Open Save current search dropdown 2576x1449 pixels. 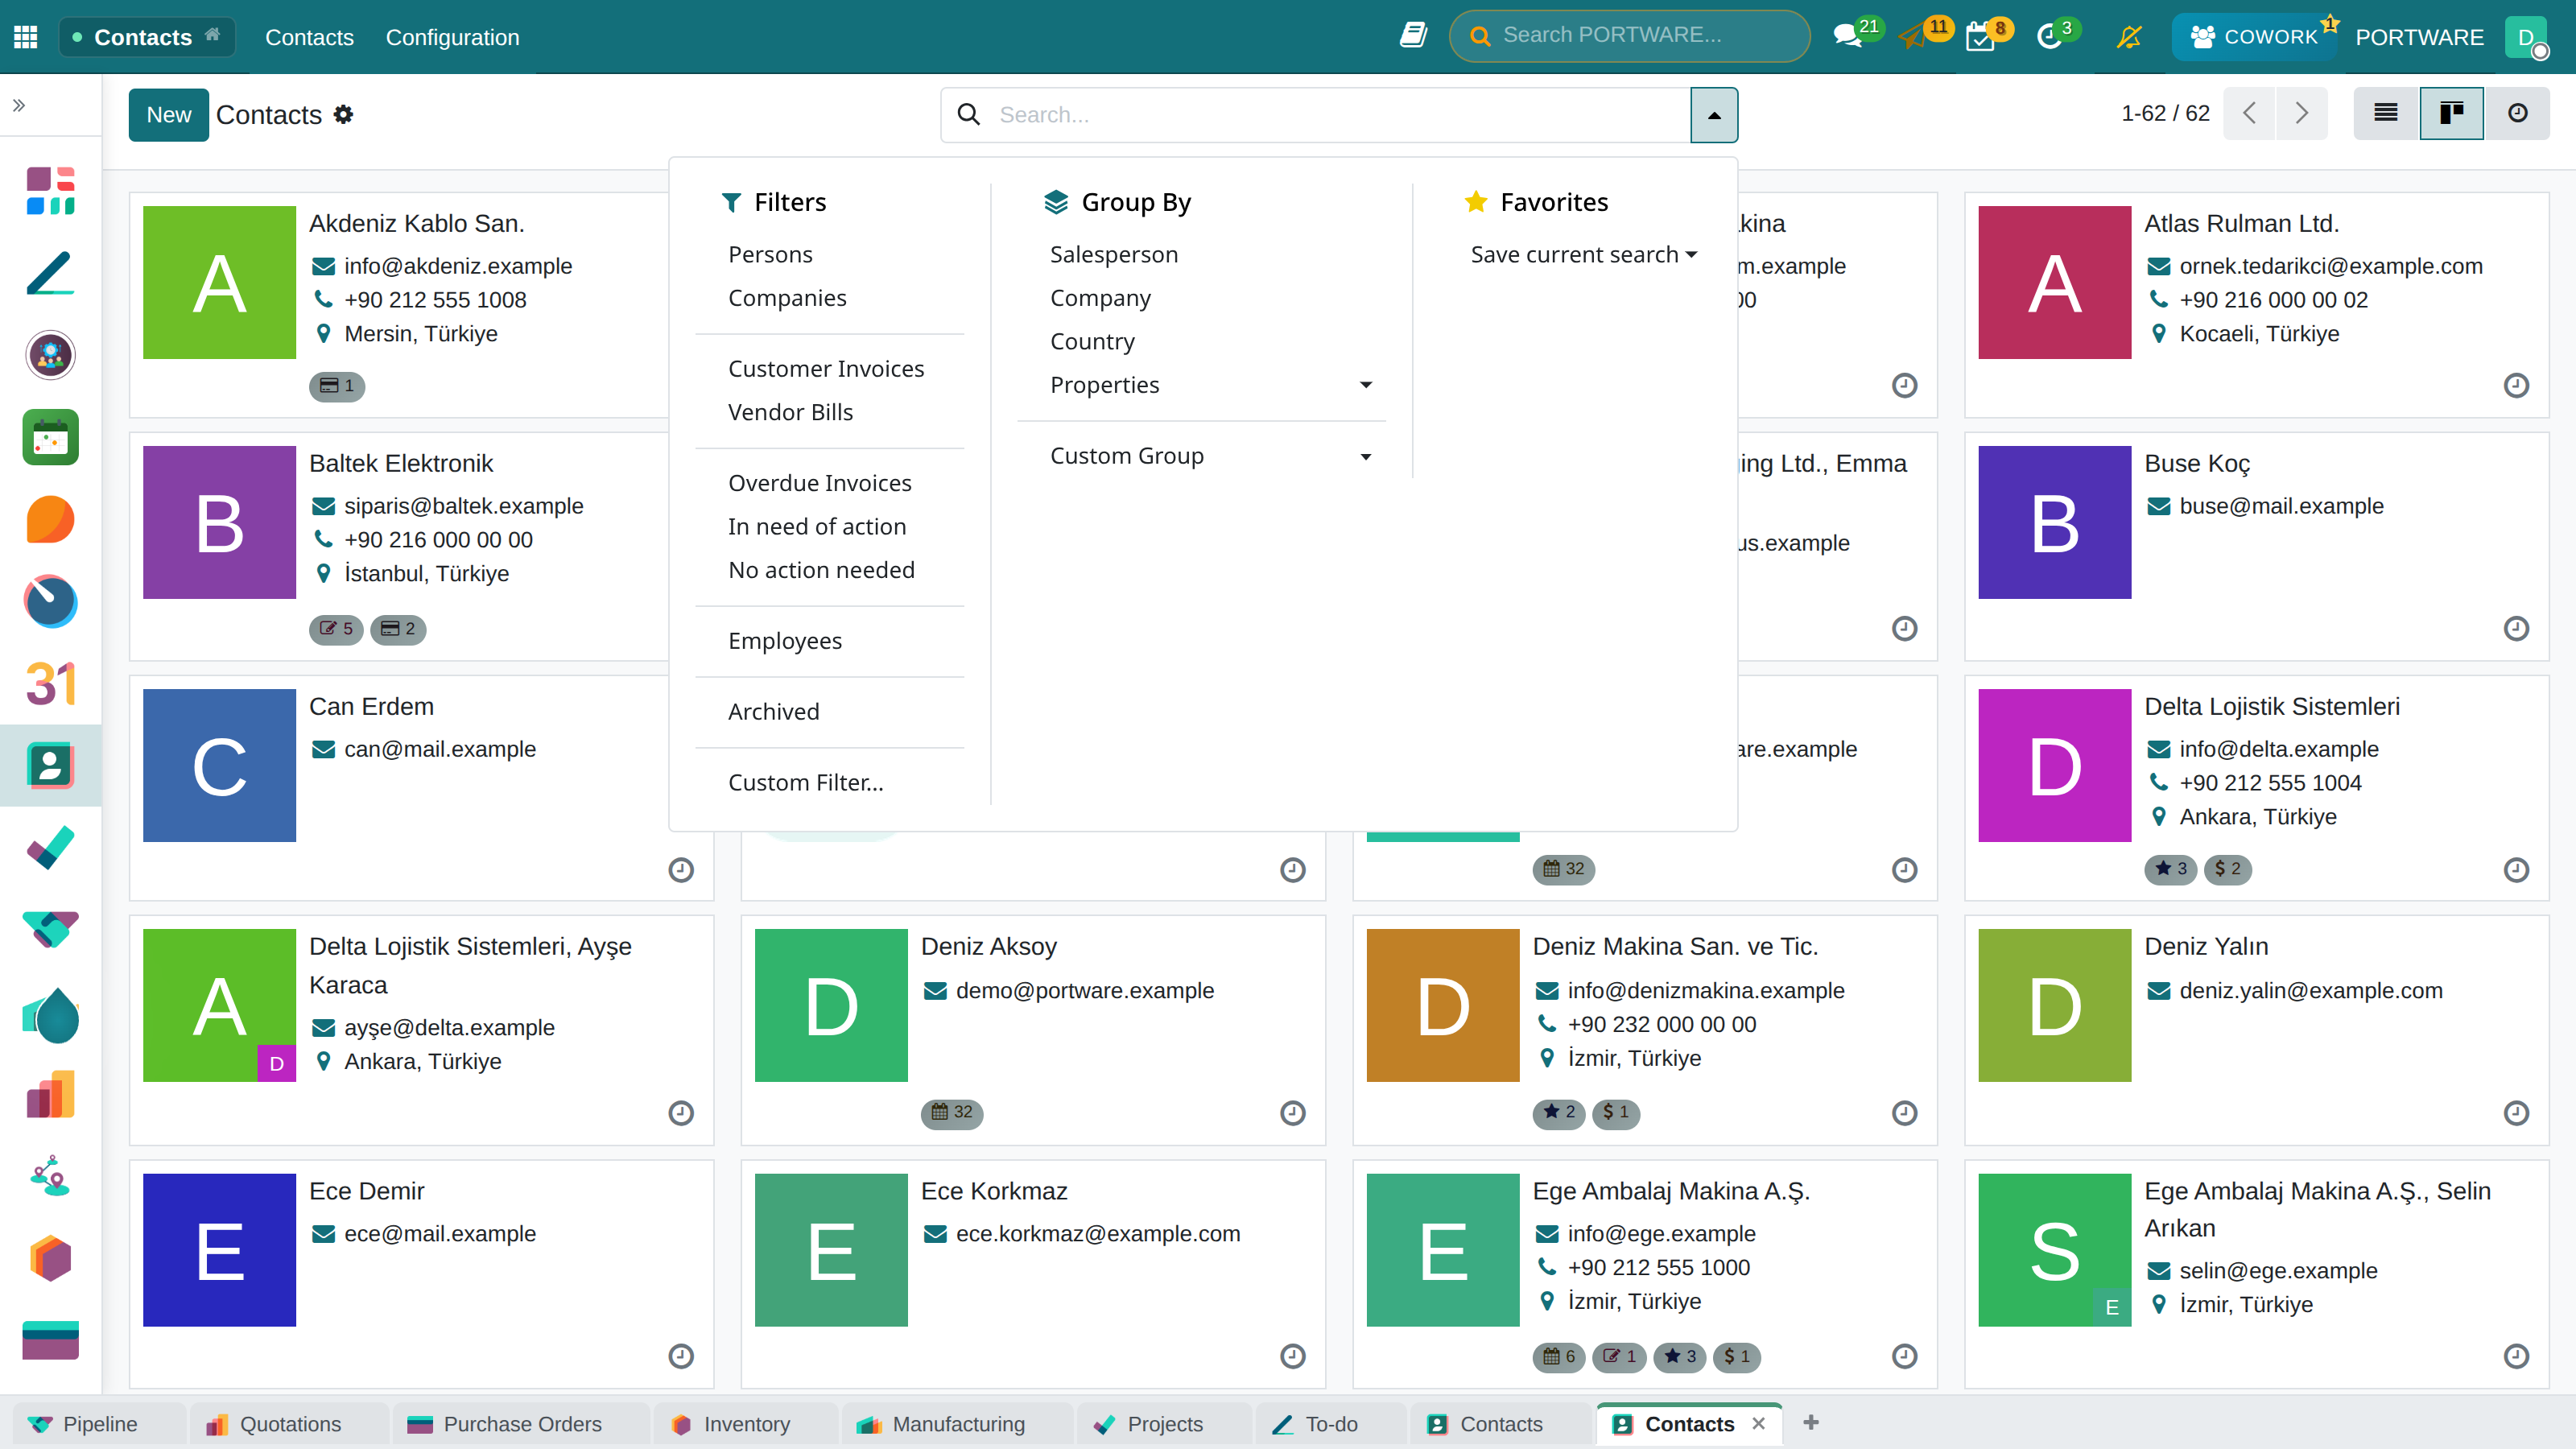1584,255
